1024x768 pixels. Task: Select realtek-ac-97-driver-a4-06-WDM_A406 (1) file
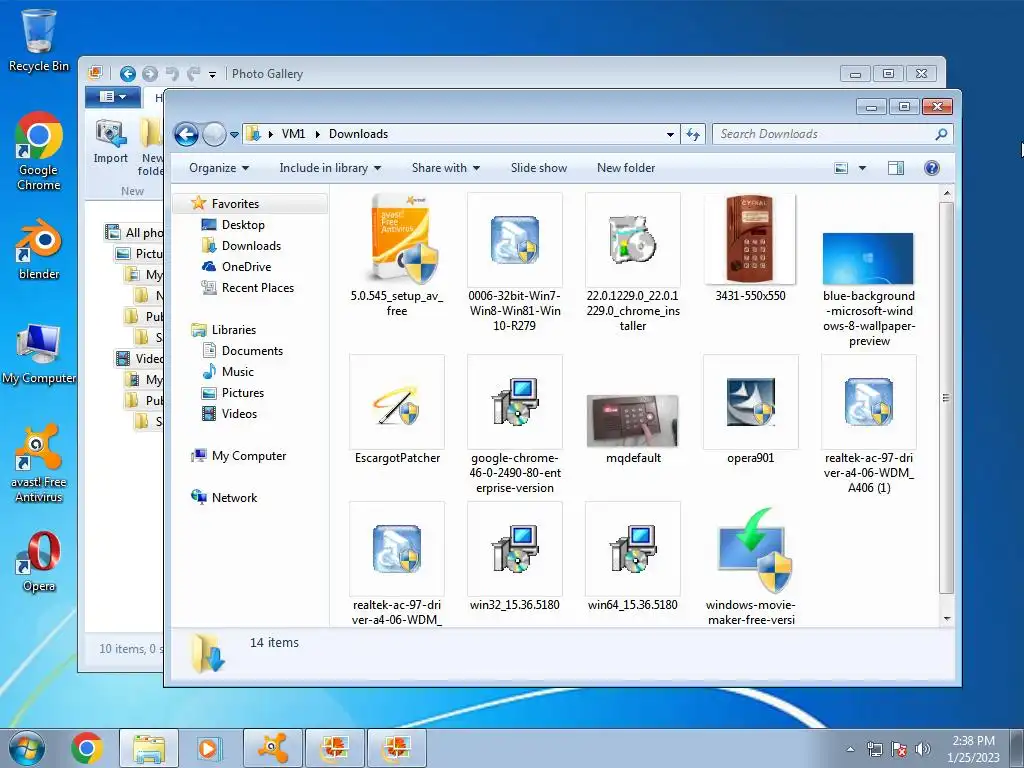pos(869,424)
